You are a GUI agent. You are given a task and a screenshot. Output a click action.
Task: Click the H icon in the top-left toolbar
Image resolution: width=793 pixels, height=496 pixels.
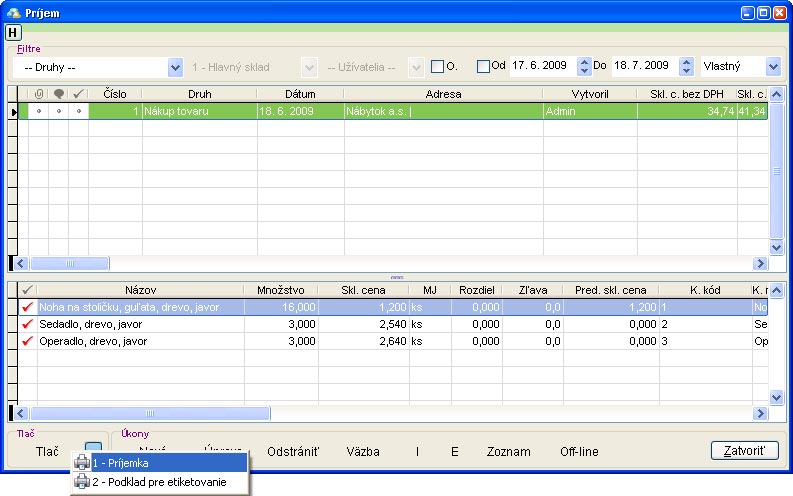coord(13,32)
